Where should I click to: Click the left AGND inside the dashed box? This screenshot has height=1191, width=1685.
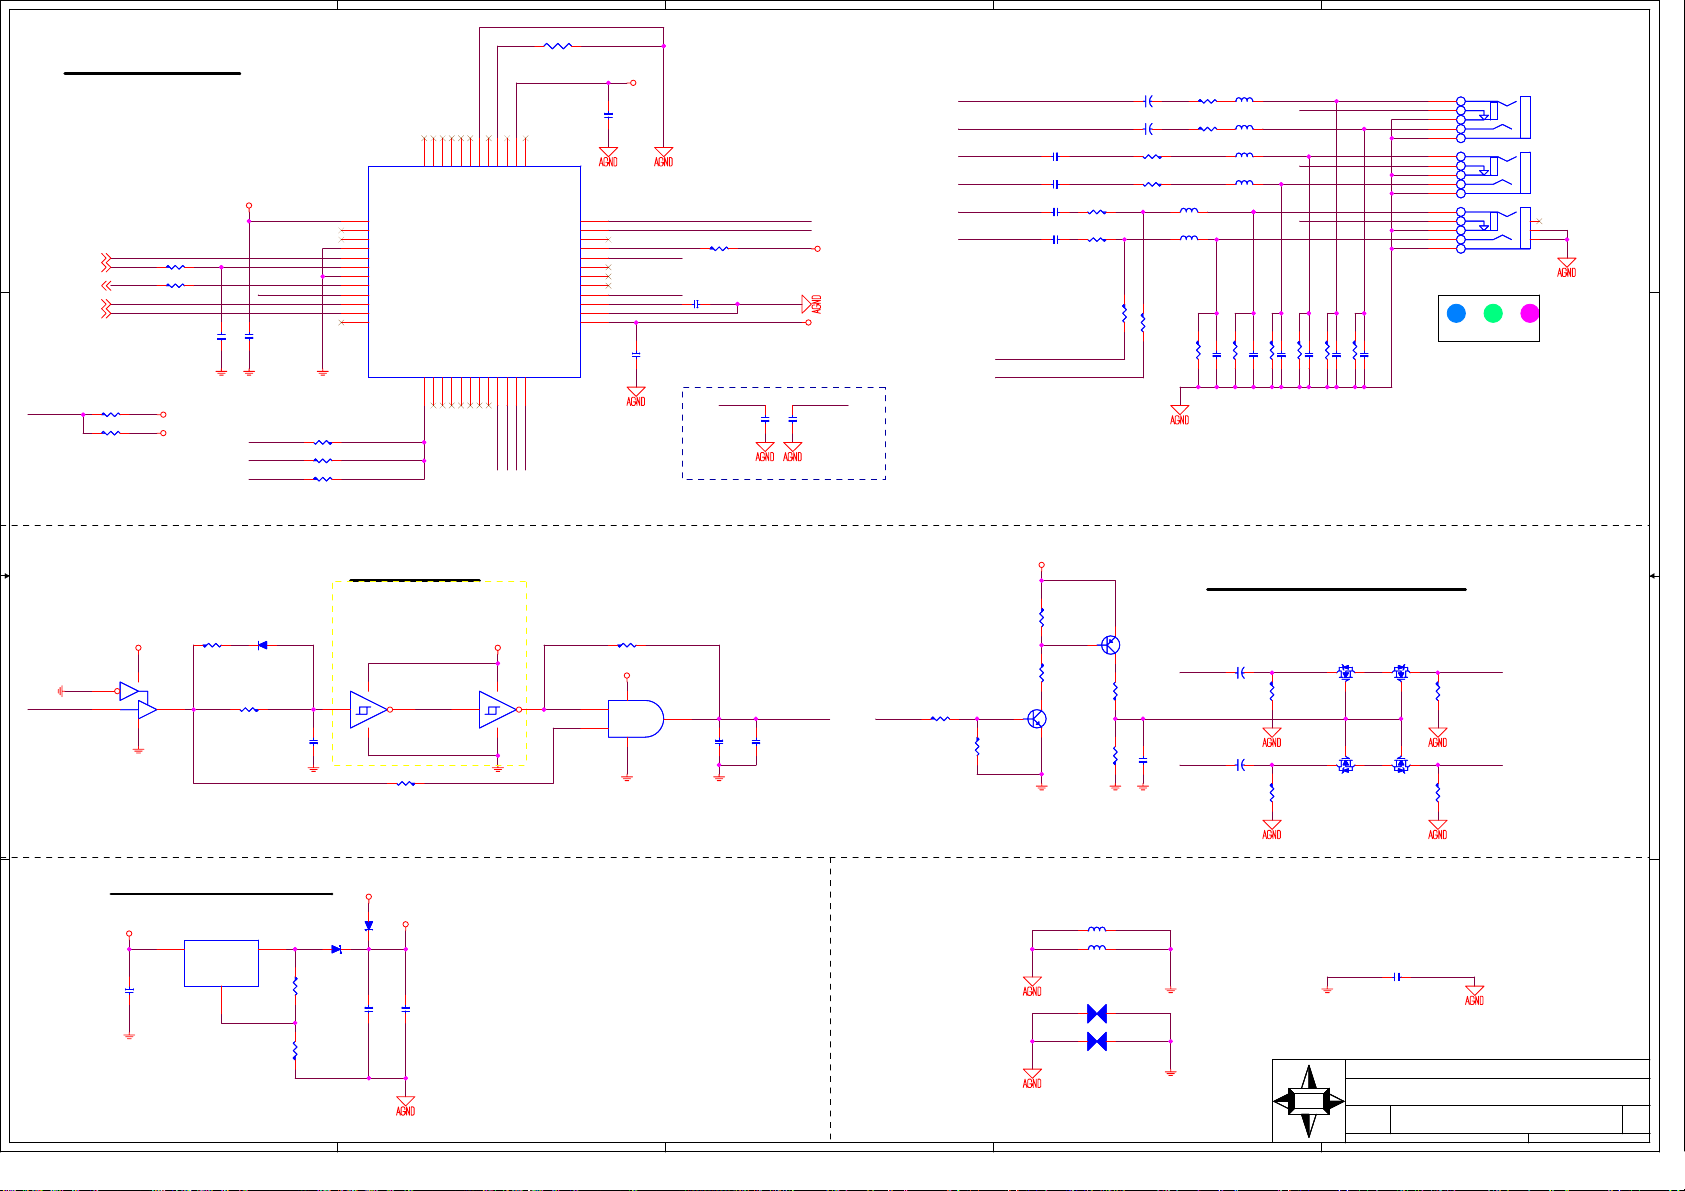(765, 451)
